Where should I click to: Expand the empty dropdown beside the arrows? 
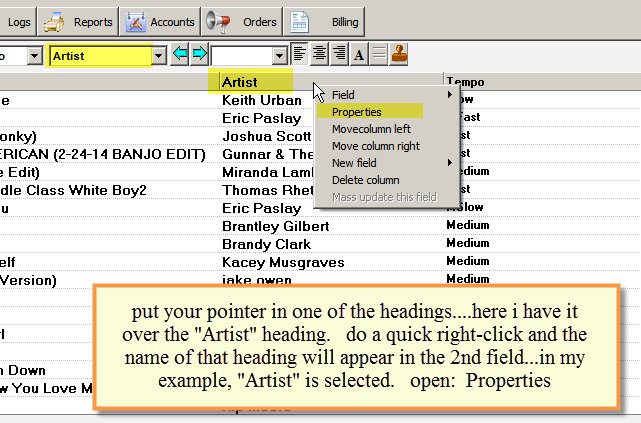click(x=280, y=56)
